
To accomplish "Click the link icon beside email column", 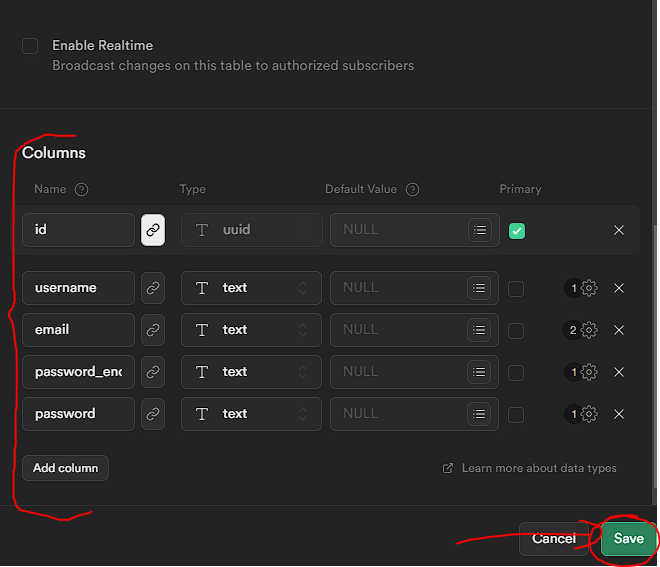I will pyautogui.click(x=153, y=330).
